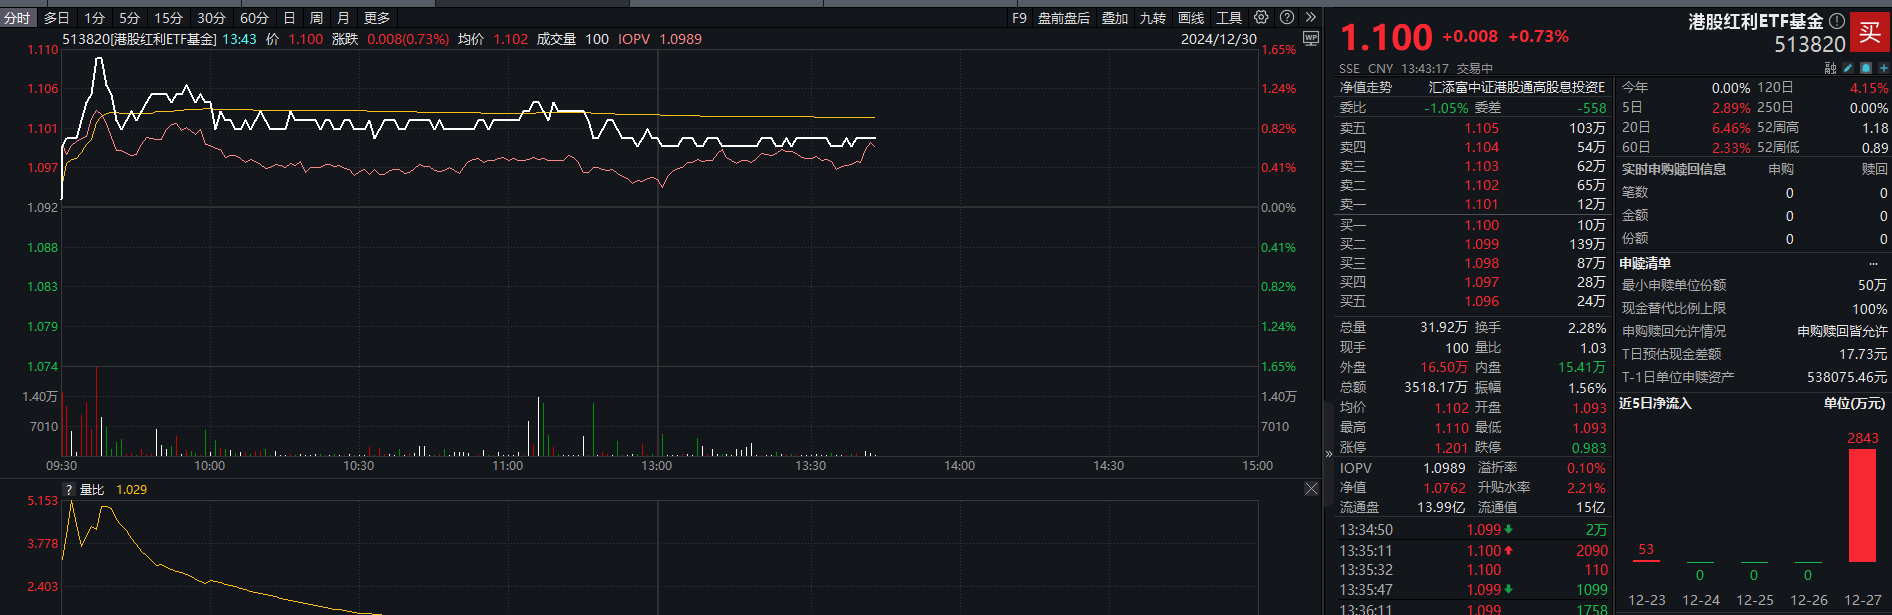Viewport: 1892px width, 615px height.
Task: Click 净值走势 link
Action: pyautogui.click(x=1366, y=88)
